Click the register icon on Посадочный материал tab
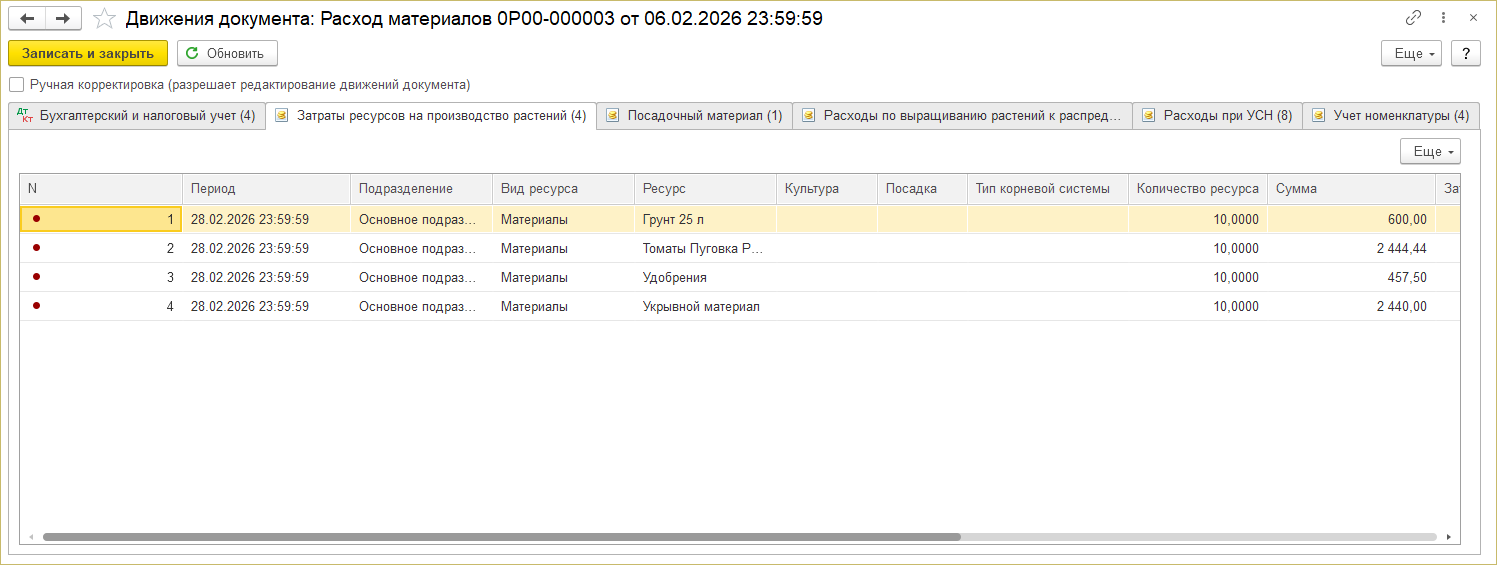 pos(612,116)
